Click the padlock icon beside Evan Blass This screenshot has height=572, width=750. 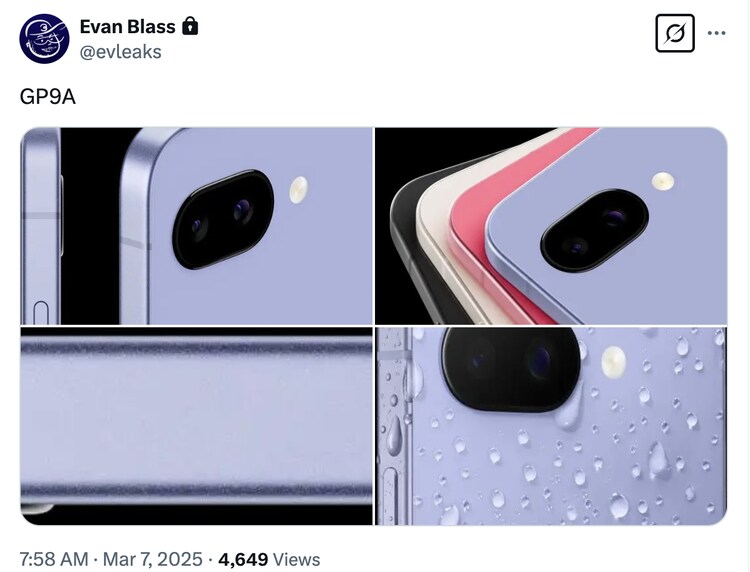[x=190, y=26]
